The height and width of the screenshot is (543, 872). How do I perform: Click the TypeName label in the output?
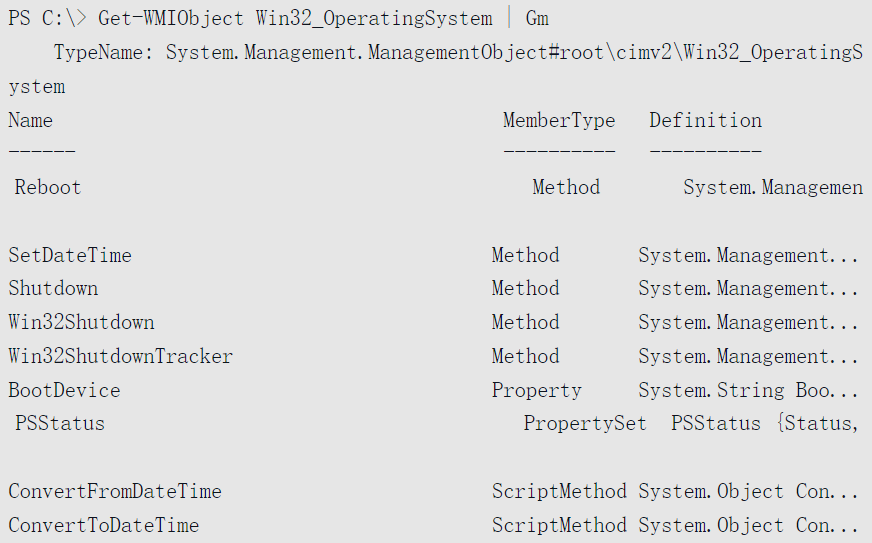(x=103, y=52)
